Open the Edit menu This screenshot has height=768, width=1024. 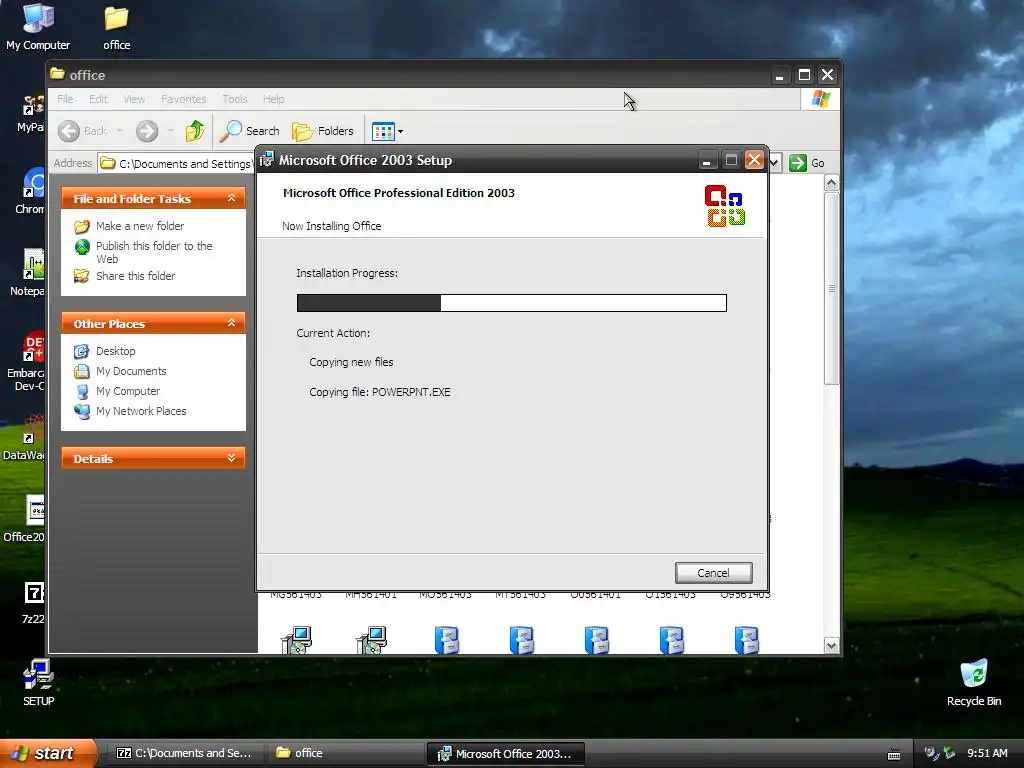pyautogui.click(x=99, y=99)
